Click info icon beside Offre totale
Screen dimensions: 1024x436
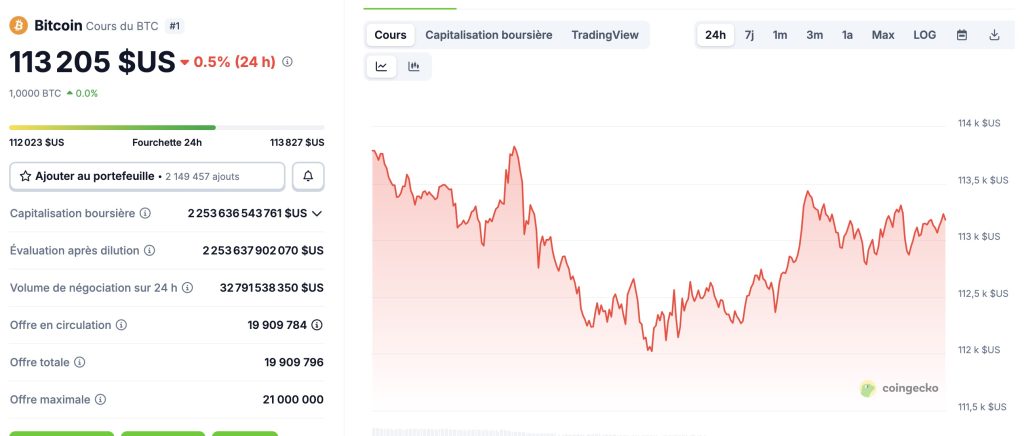click(80, 362)
